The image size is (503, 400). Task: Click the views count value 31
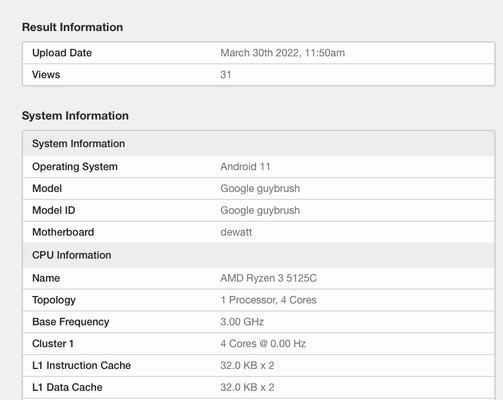pyautogui.click(x=226, y=75)
